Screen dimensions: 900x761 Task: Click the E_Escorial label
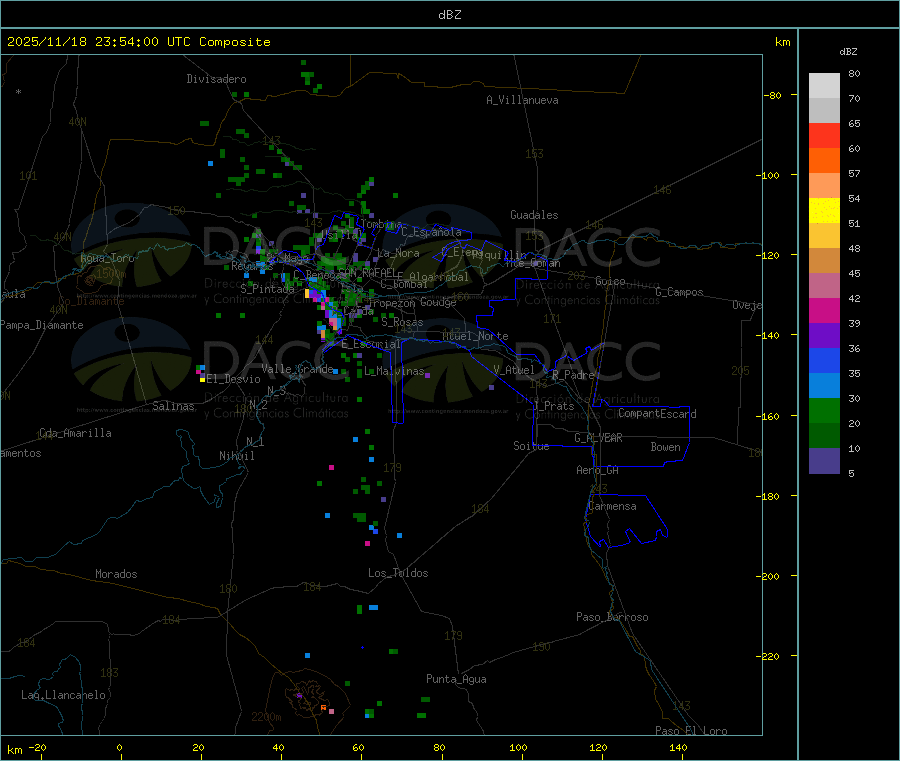(x=370, y=344)
